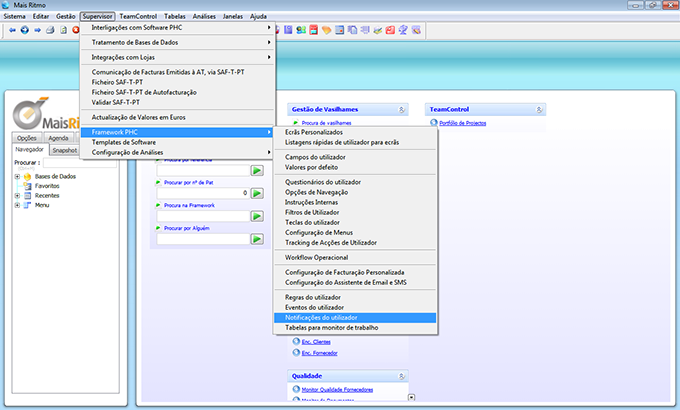The width and height of the screenshot is (680, 410).
Task: Click the red stop toolbar icon
Action: click(x=76, y=30)
